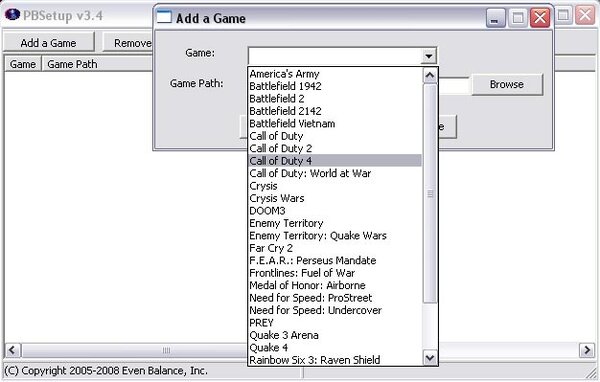Image resolution: width=600 pixels, height=382 pixels.
Task: Click the game list scrollbar thumb
Action: 430,194
